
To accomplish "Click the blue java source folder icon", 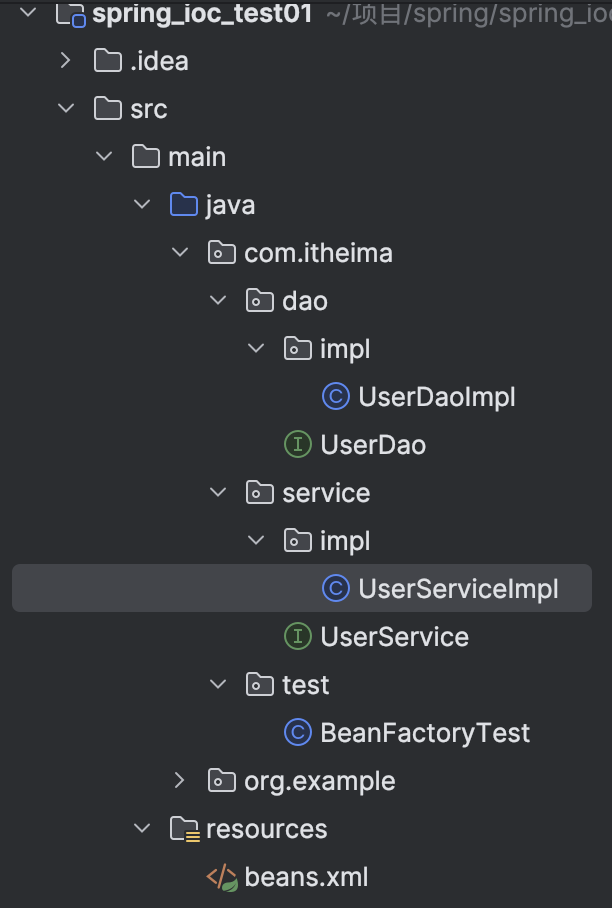I will click(x=184, y=204).
